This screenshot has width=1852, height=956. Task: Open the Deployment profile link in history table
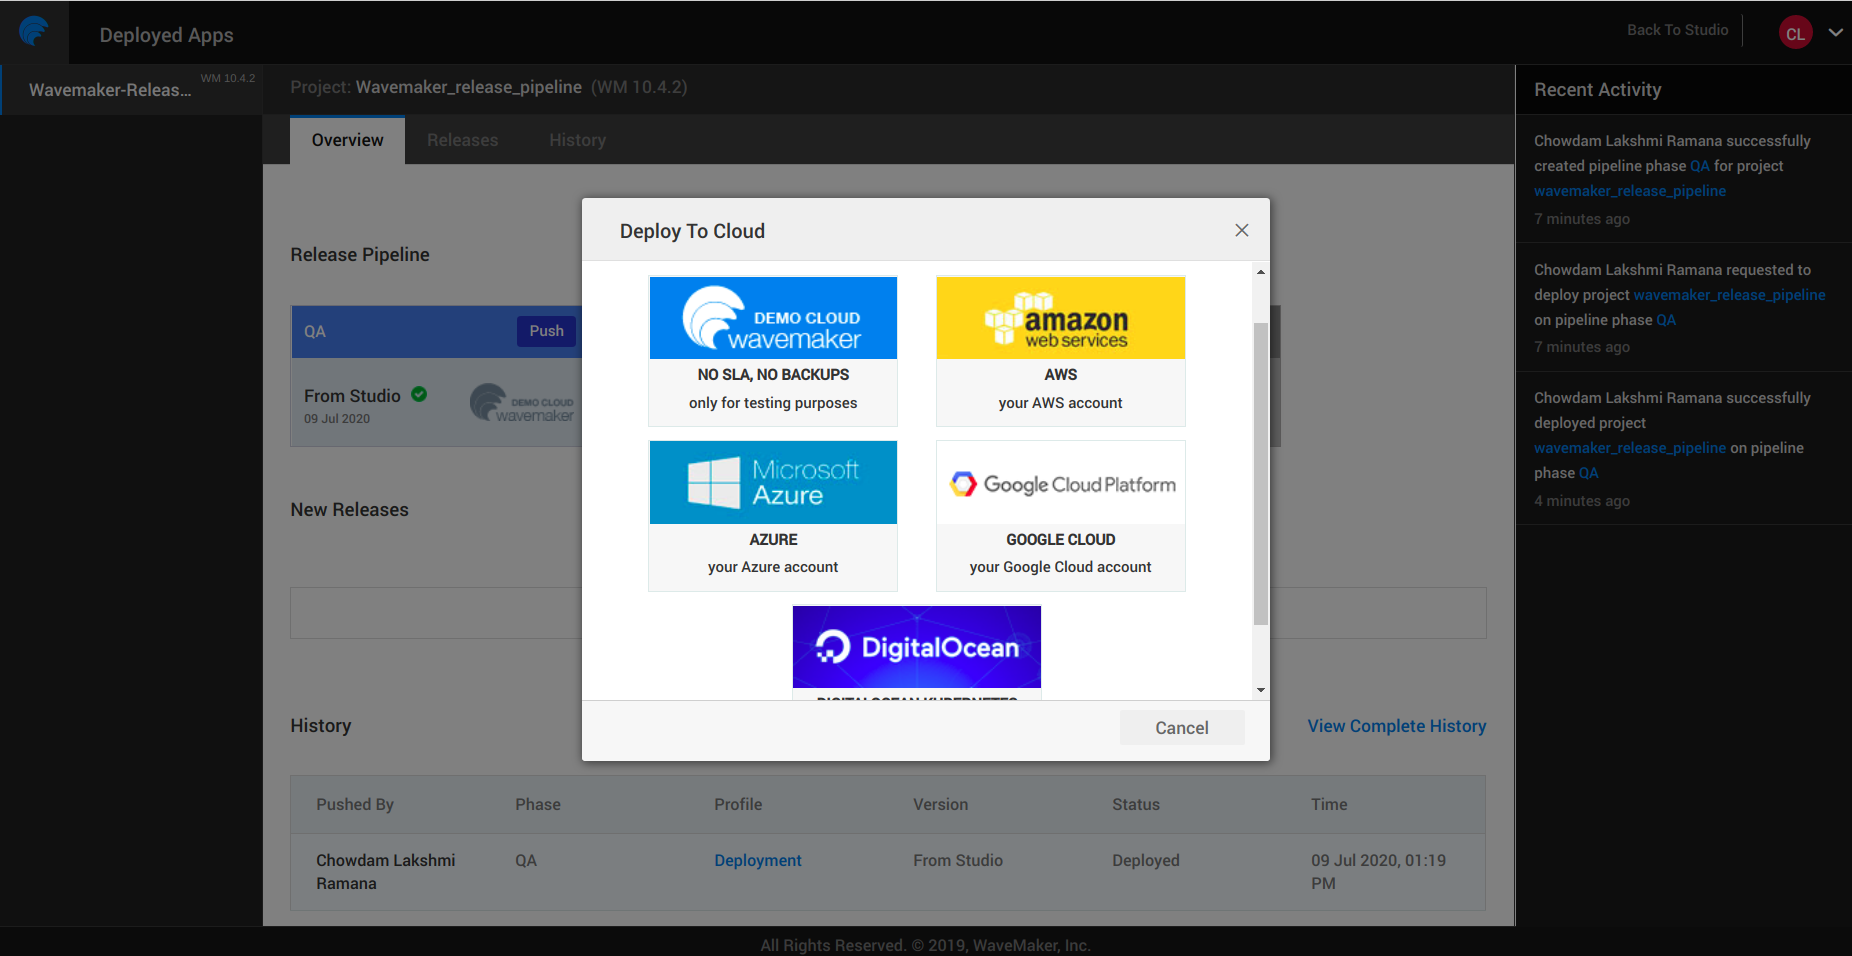pos(757,860)
